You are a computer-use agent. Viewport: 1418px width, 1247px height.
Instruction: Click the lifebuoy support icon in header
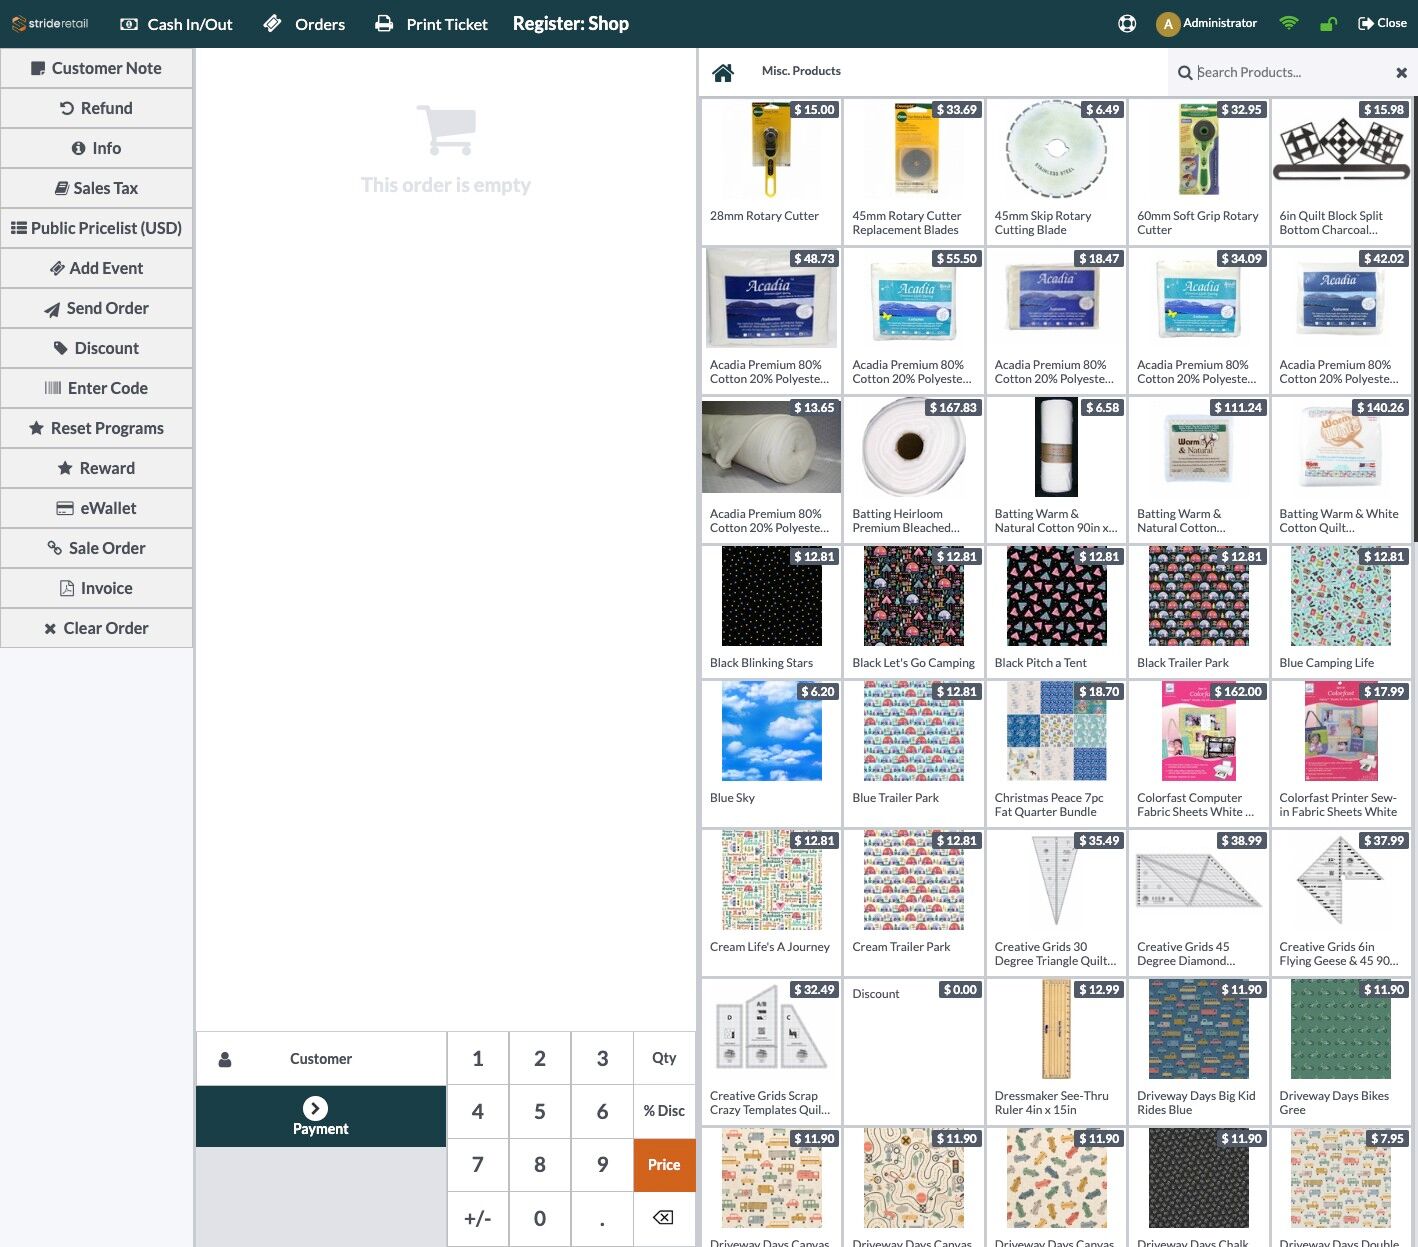click(x=1127, y=23)
